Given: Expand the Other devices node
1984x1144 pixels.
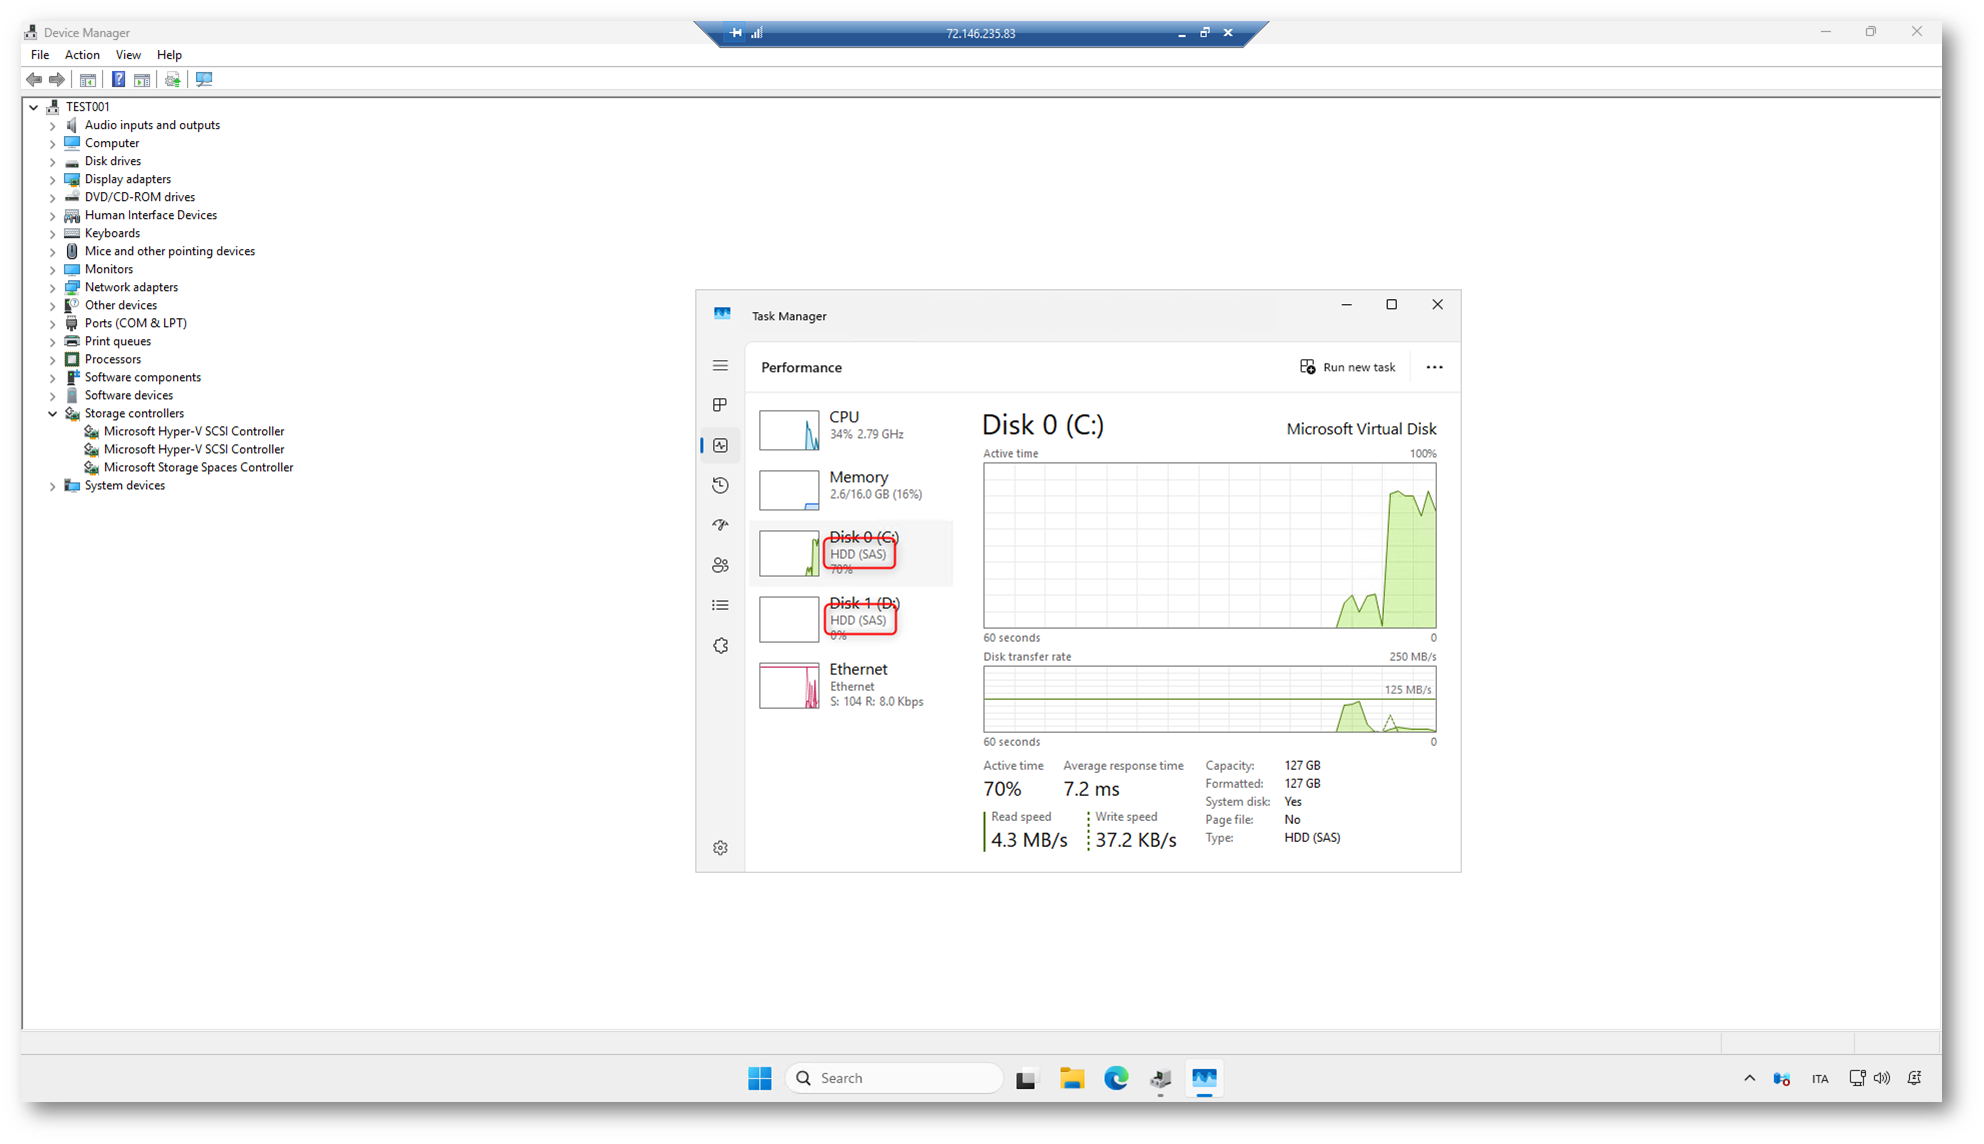Looking at the screenshot, I should pyautogui.click(x=53, y=306).
